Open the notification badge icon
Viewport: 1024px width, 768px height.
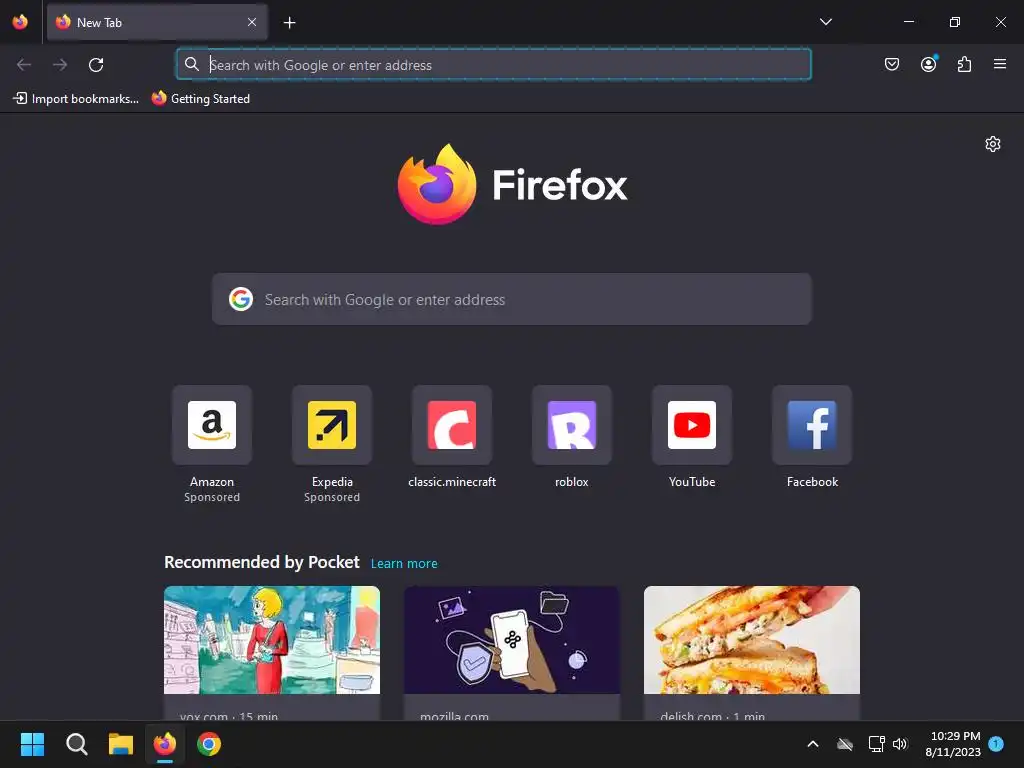(996, 744)
